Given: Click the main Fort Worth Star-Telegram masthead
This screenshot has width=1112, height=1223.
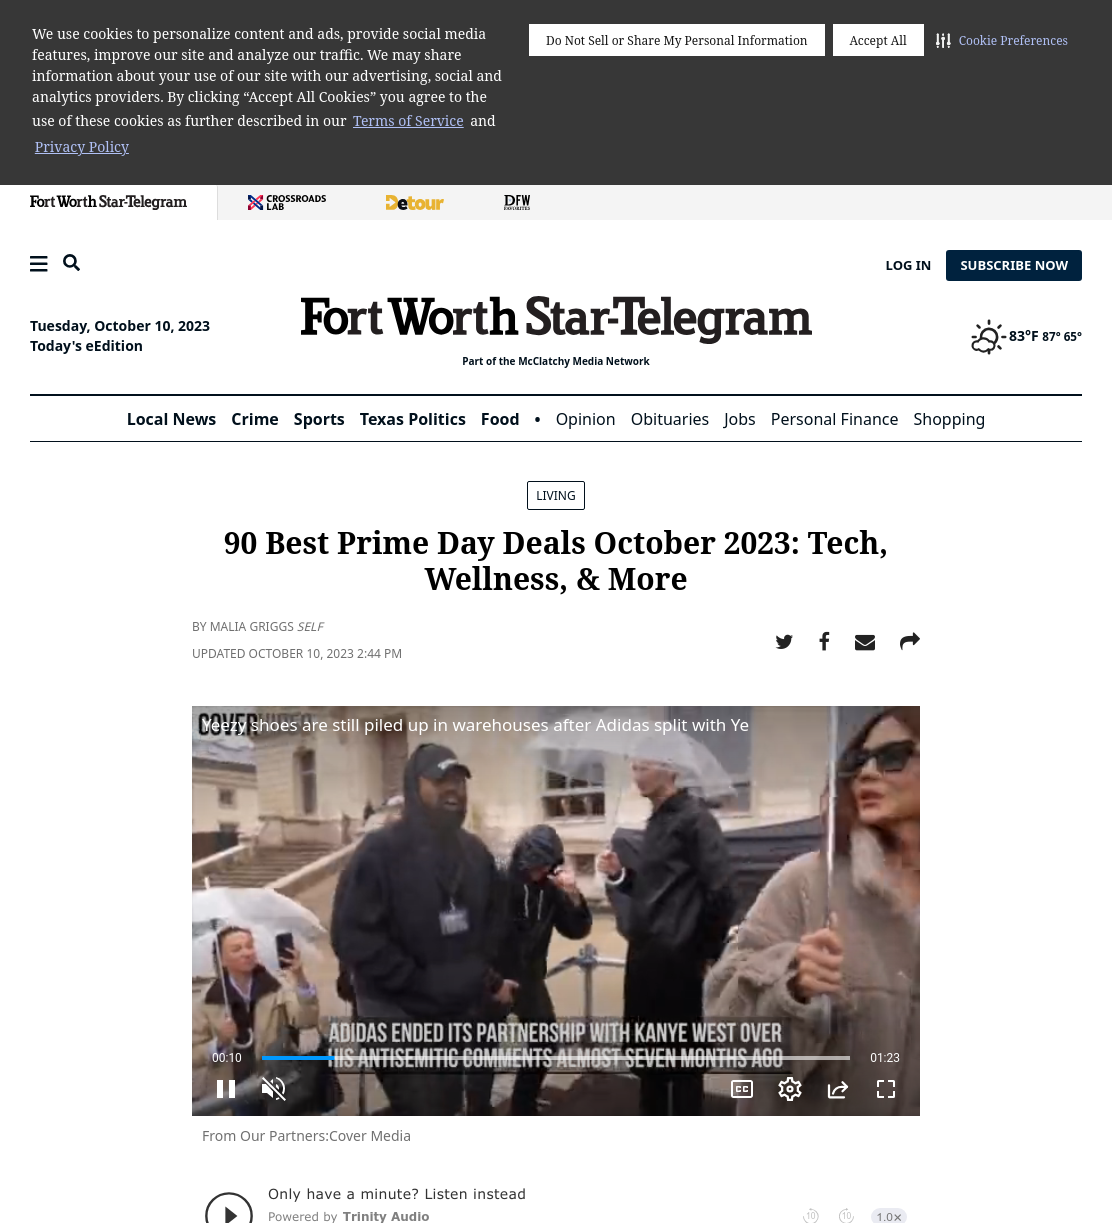Looking at the screenshot, I should pos(556,318).
